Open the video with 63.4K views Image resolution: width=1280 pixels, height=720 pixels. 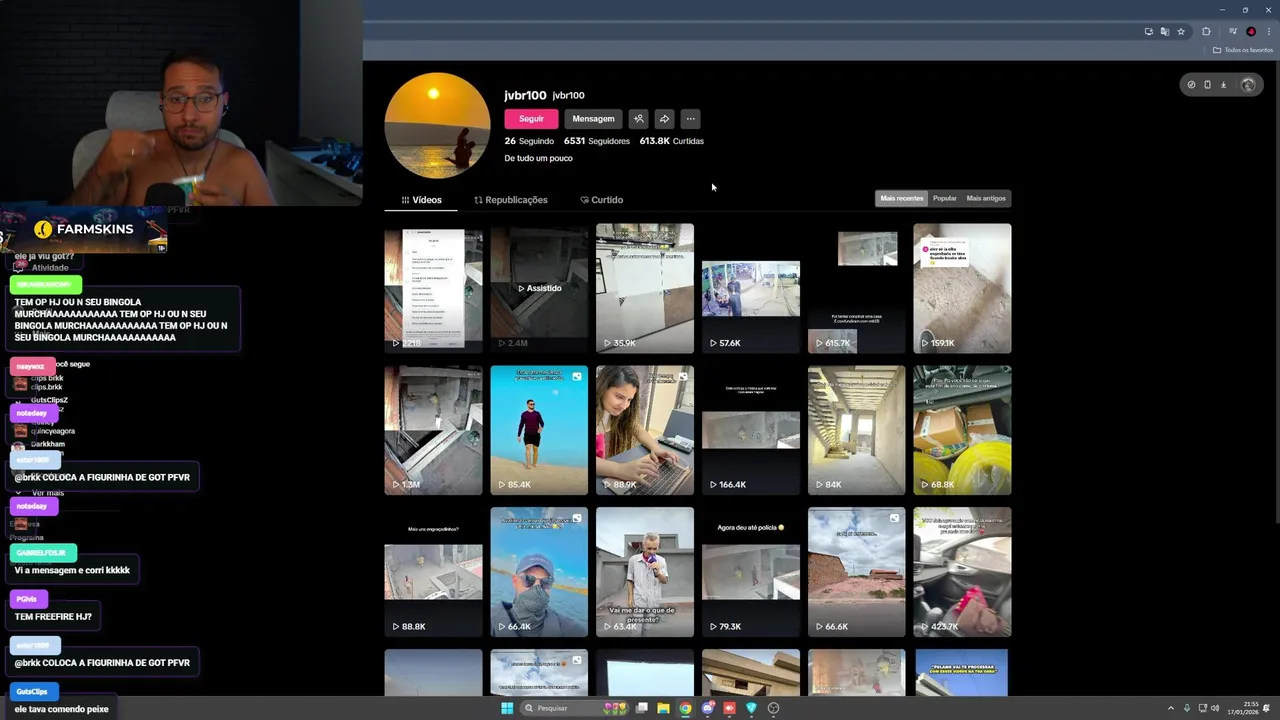coord(645,572)
